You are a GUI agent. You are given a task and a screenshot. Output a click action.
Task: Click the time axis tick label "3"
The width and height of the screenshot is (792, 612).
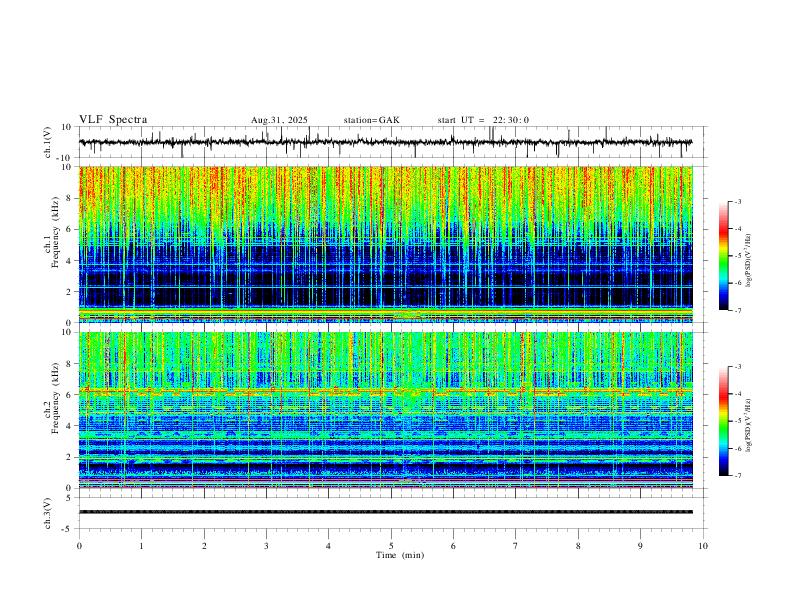266,546
